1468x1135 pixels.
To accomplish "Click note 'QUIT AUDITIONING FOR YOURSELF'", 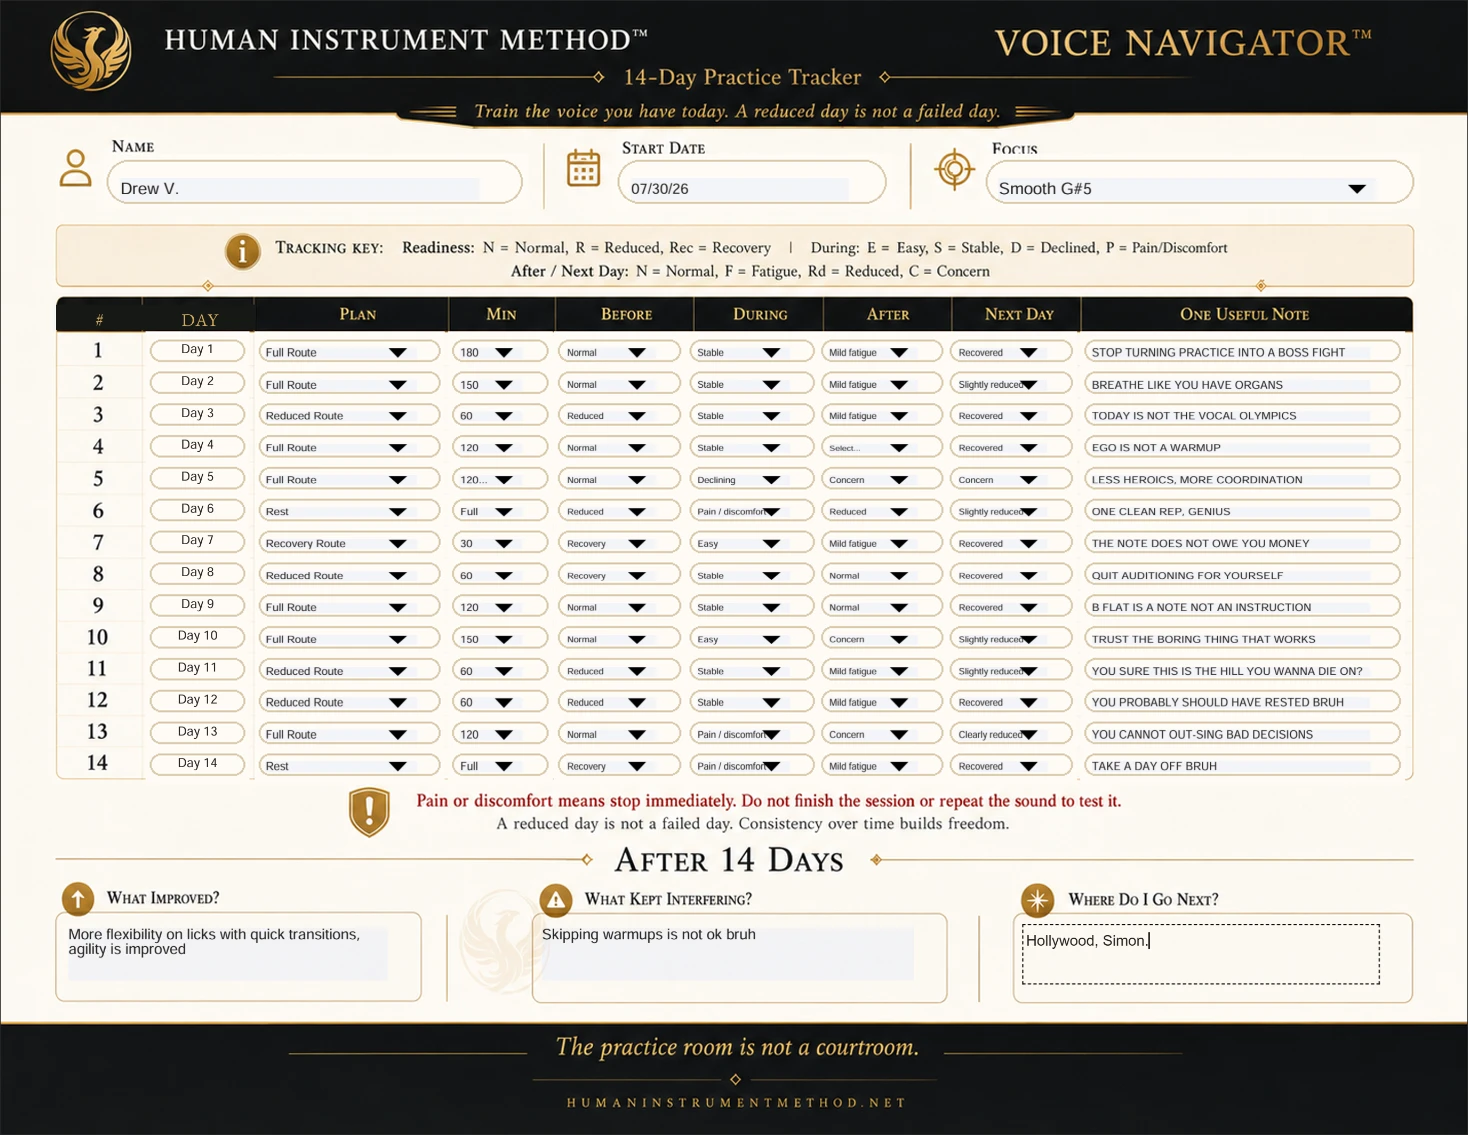I will (x=1242, y=575).
